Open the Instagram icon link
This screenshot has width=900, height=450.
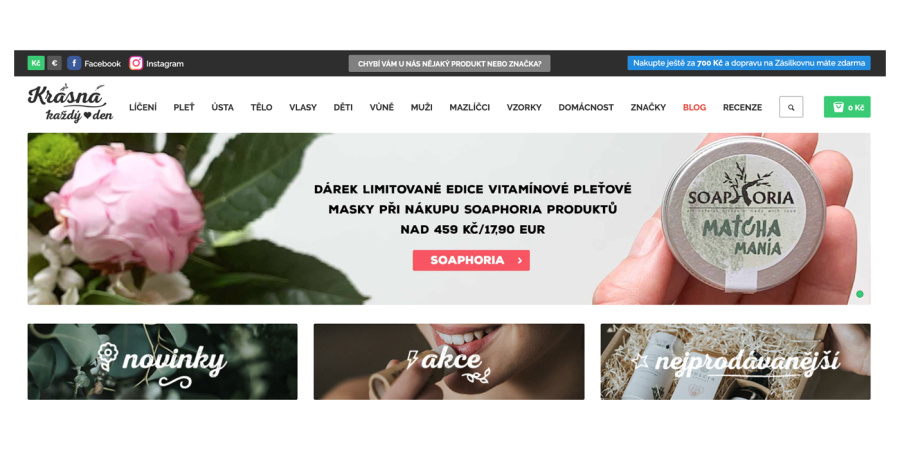point(136,63)
